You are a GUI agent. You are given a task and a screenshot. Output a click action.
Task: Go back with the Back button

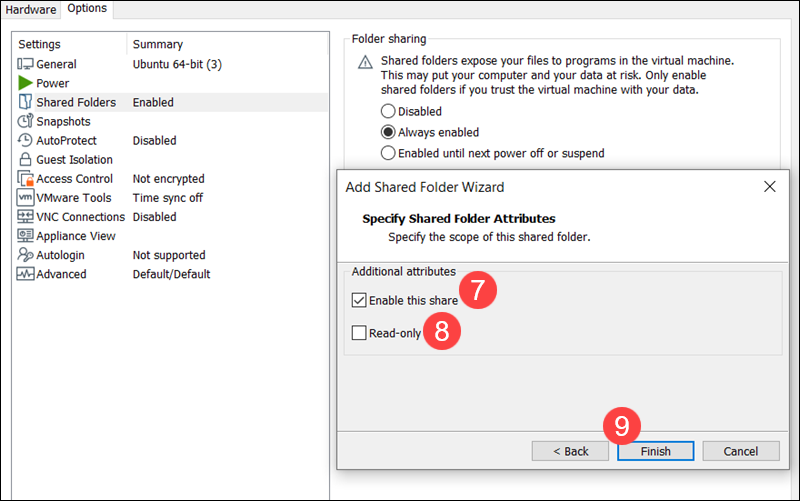(570, 451)
